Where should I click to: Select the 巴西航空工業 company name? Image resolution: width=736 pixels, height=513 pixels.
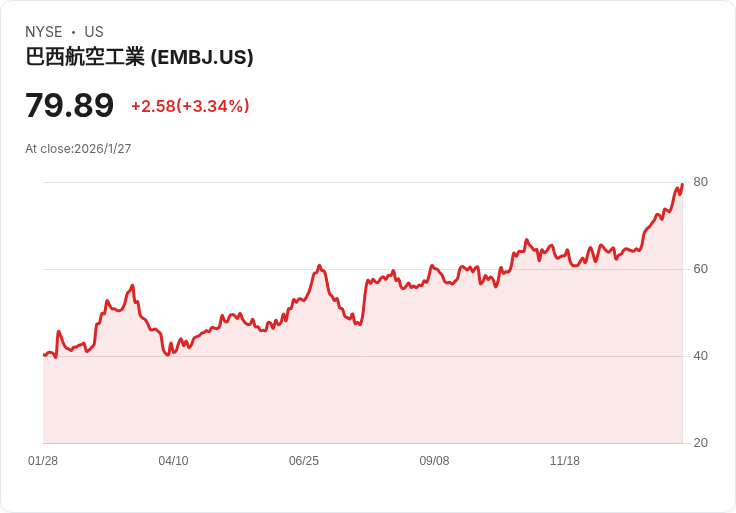click(85, 57)
